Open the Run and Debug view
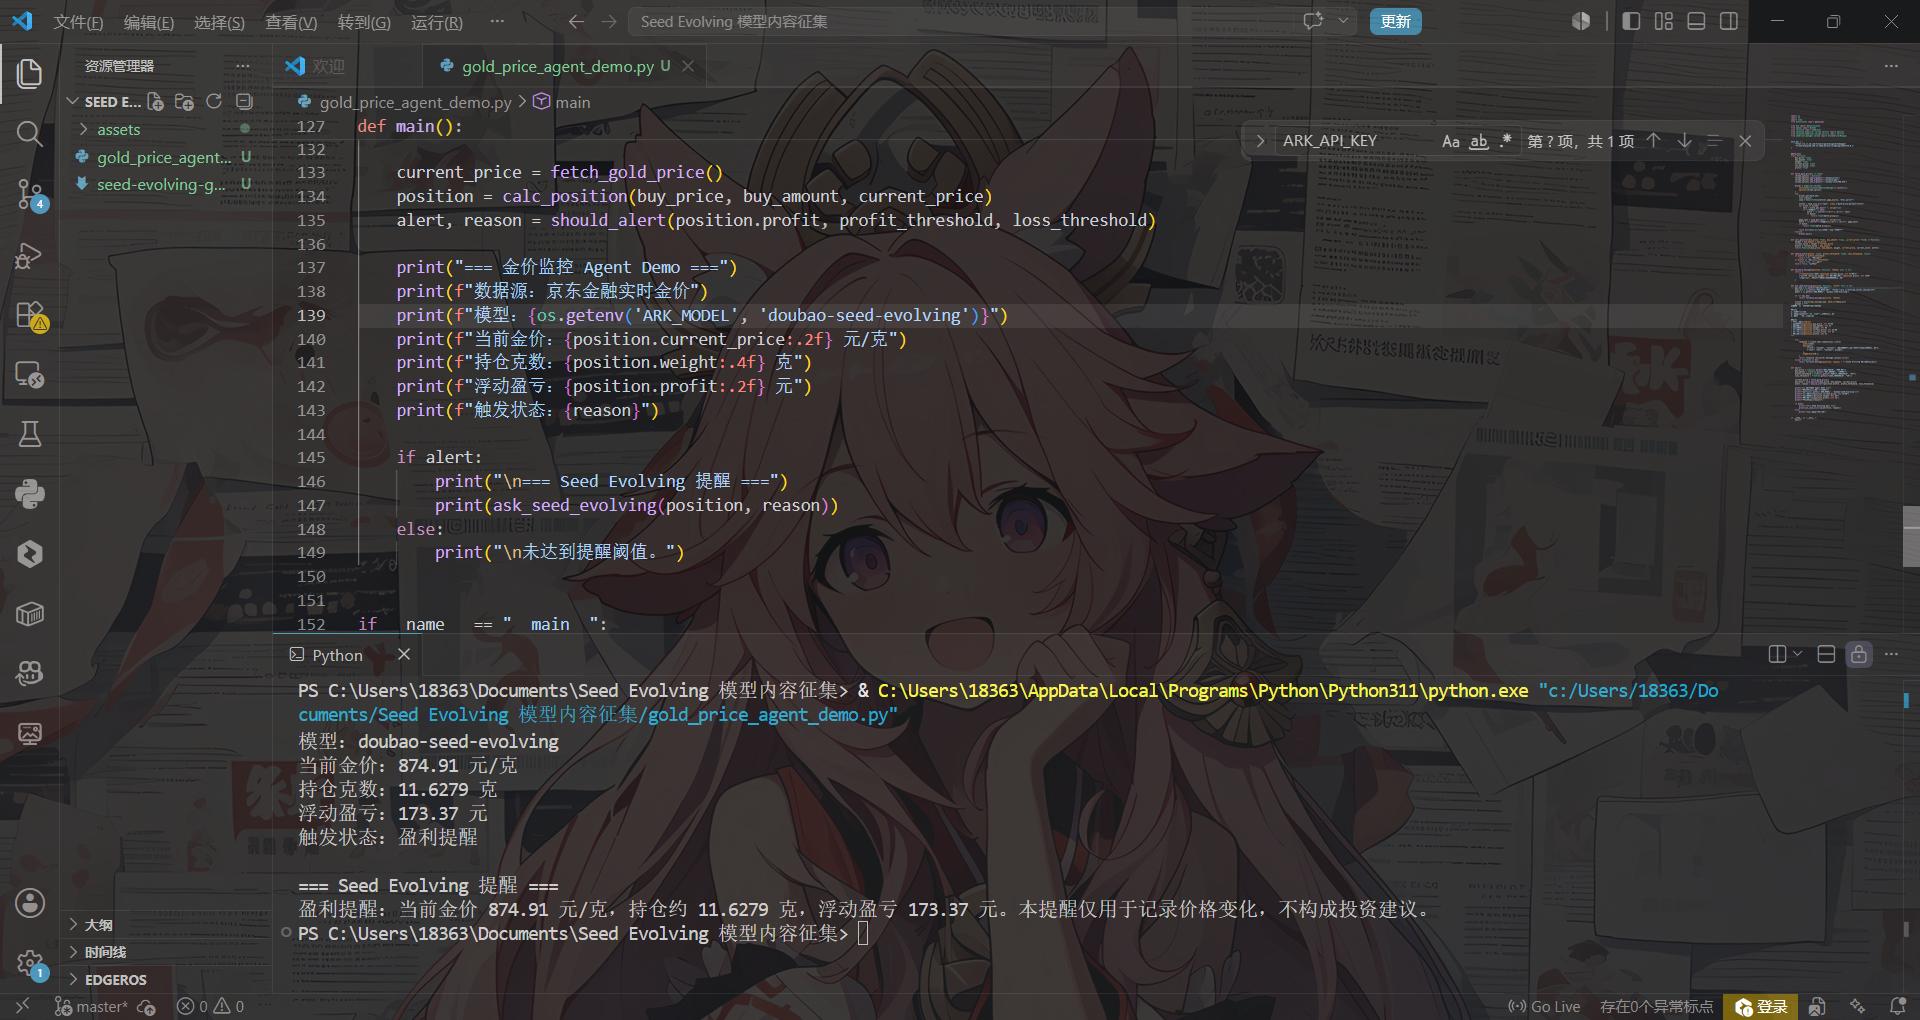Image resolution: width=1920 pixels, height=1020 pixels. tap(29, 256)
